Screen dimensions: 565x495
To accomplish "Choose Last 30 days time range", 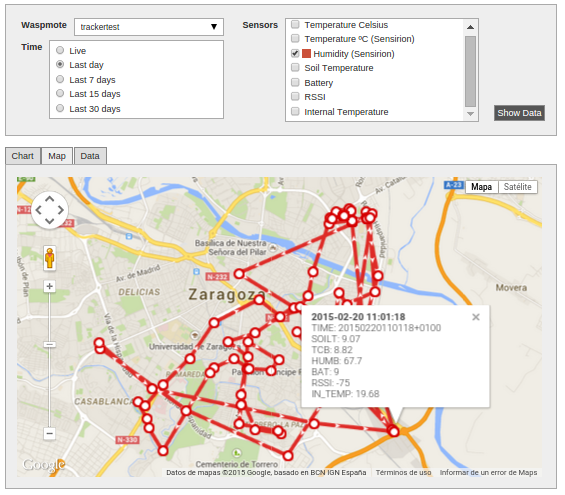I will pyautogui.click(x=60, y=108).
